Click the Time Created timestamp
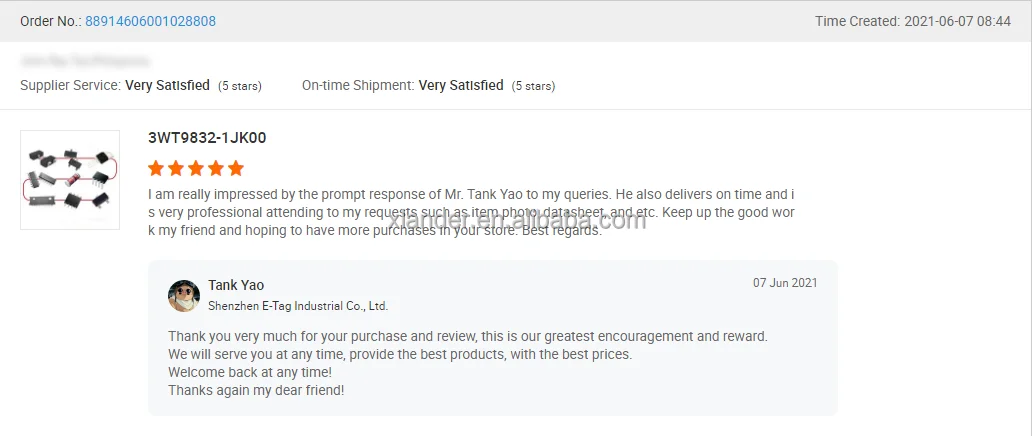 click(913, 21)
